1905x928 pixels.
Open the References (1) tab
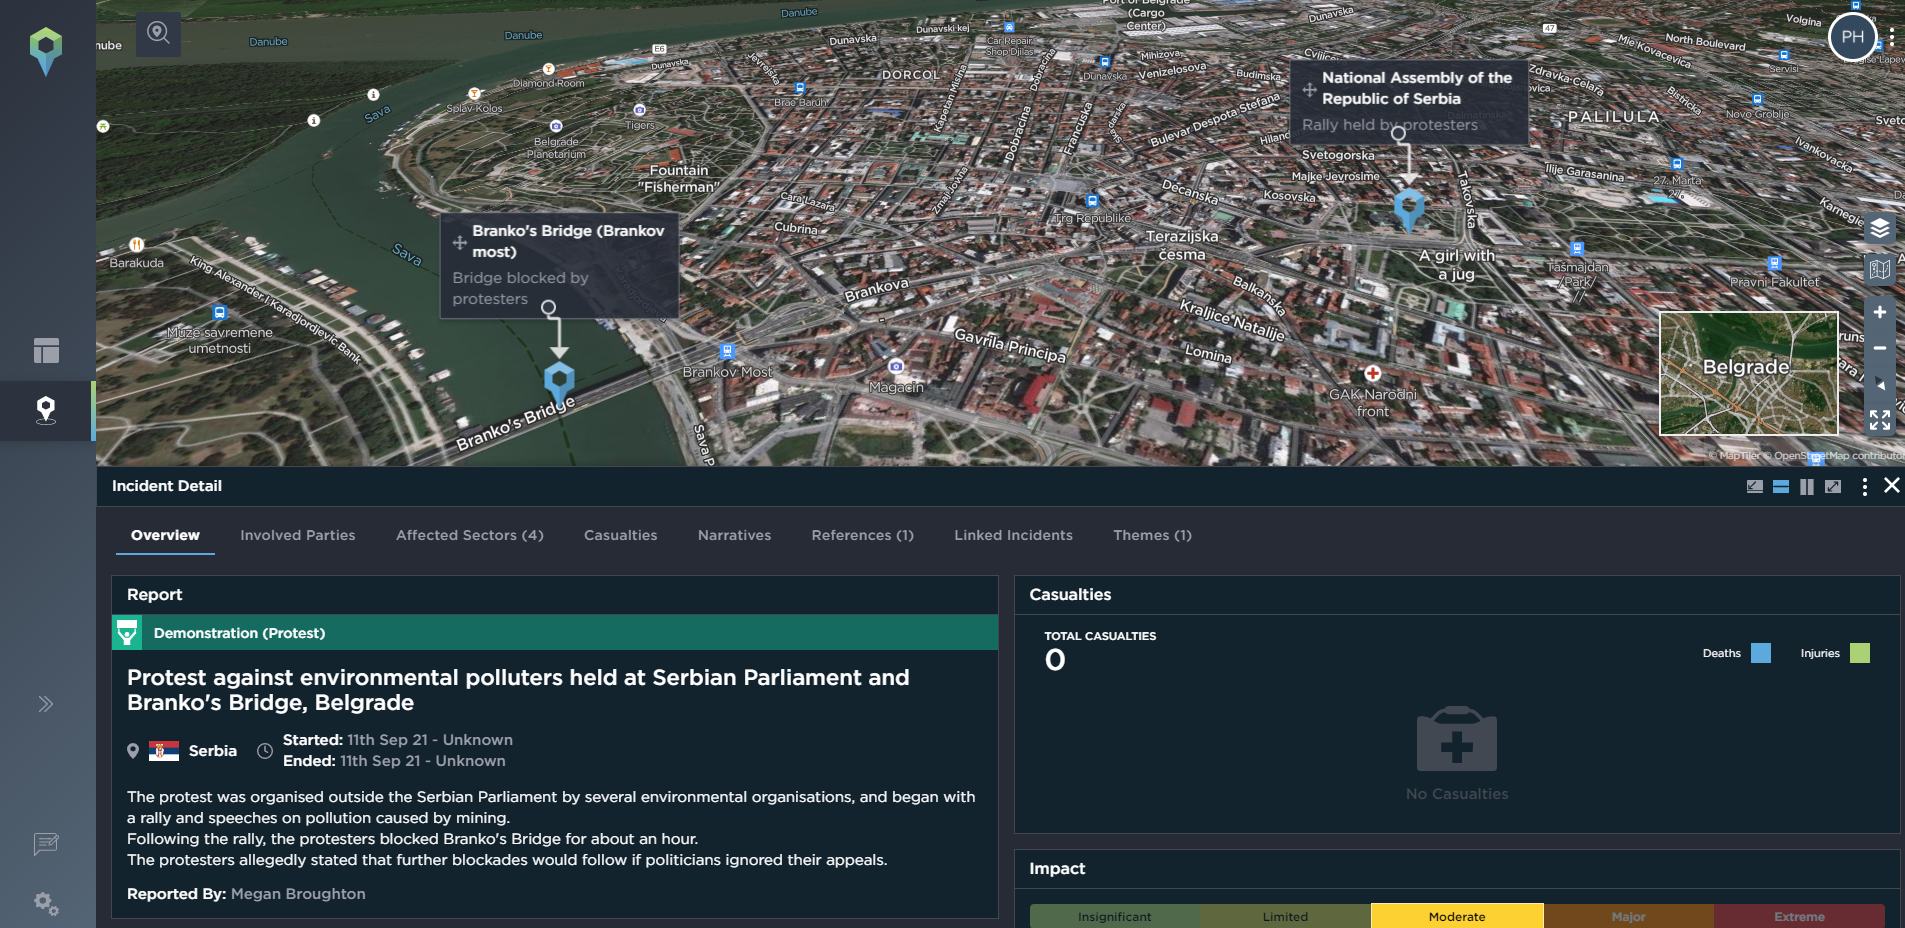863,535
